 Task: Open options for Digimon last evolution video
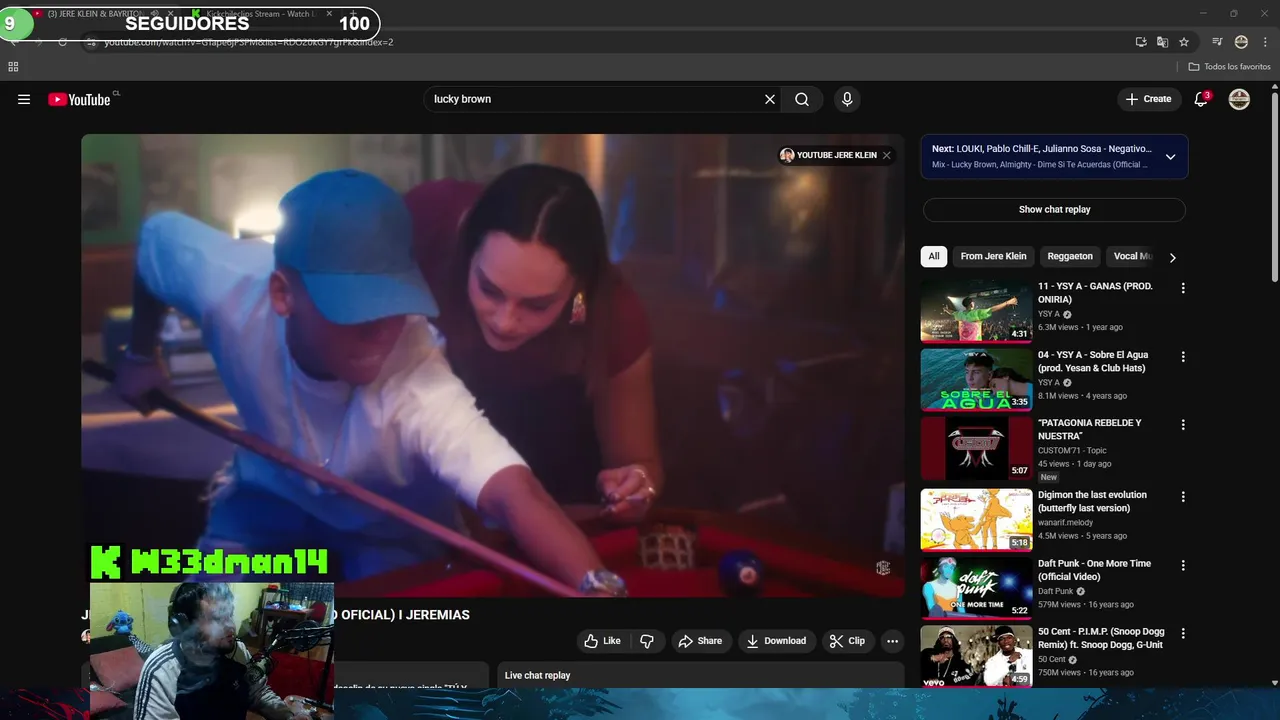[1183, 497]
